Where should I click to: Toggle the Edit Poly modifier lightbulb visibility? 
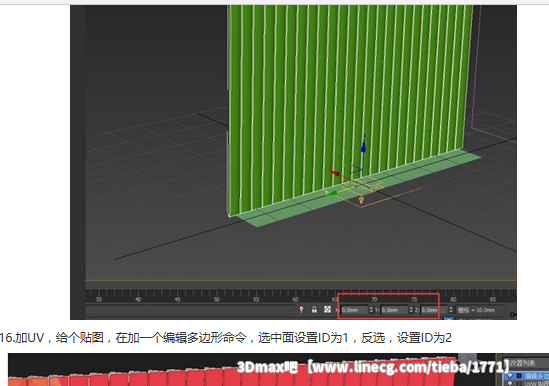510,375
